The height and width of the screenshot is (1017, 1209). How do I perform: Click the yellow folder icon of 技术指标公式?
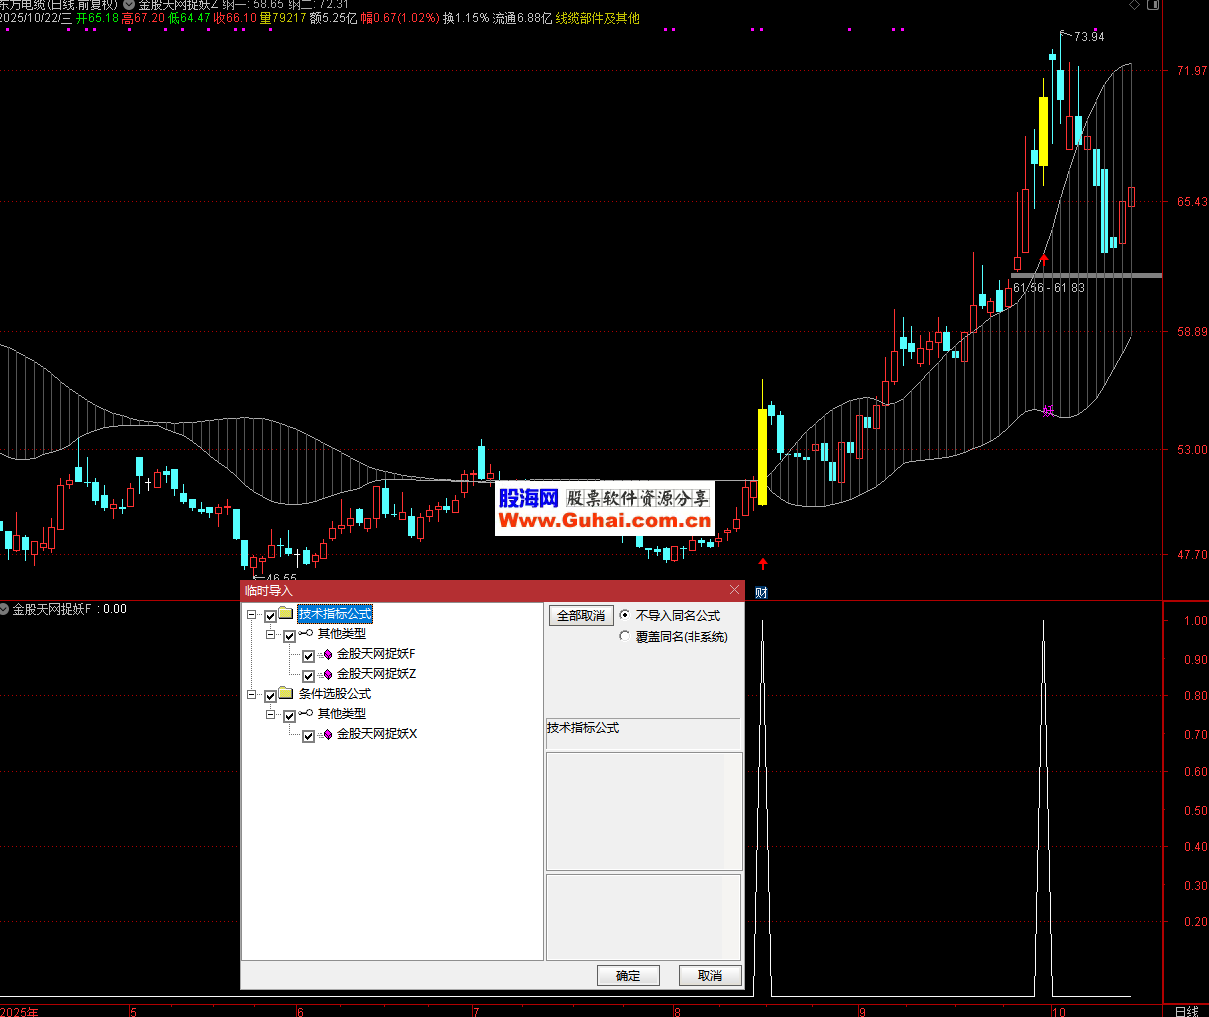pyautogui.click(x=286, y=614)
